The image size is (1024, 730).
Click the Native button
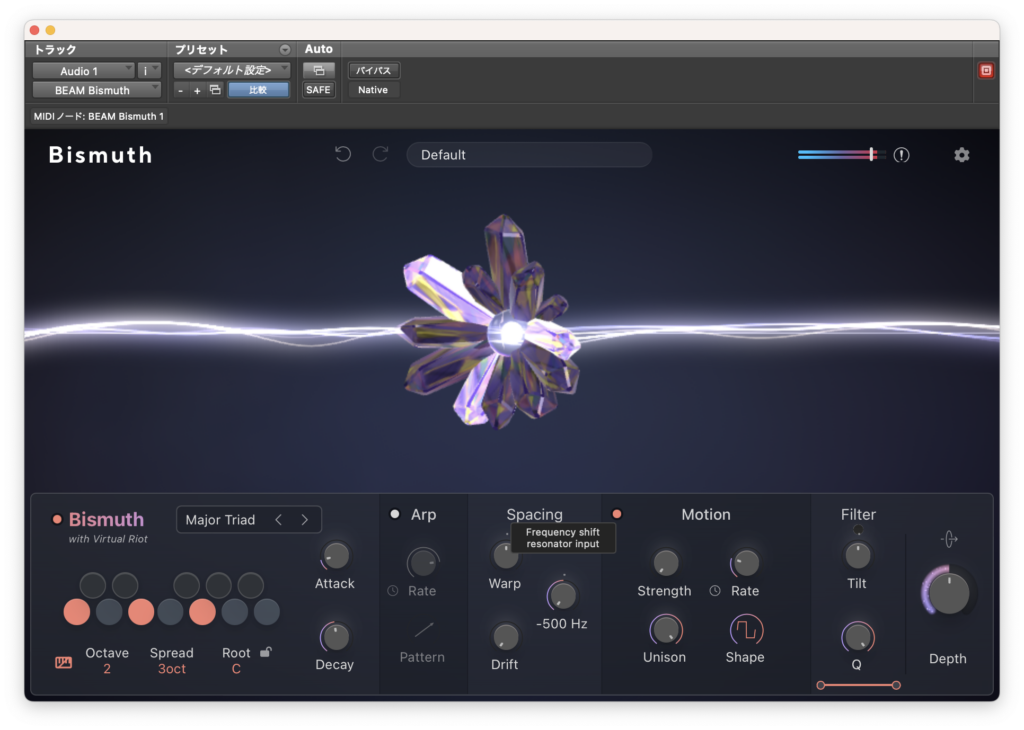pyautogui.click(x=373, y=90)
